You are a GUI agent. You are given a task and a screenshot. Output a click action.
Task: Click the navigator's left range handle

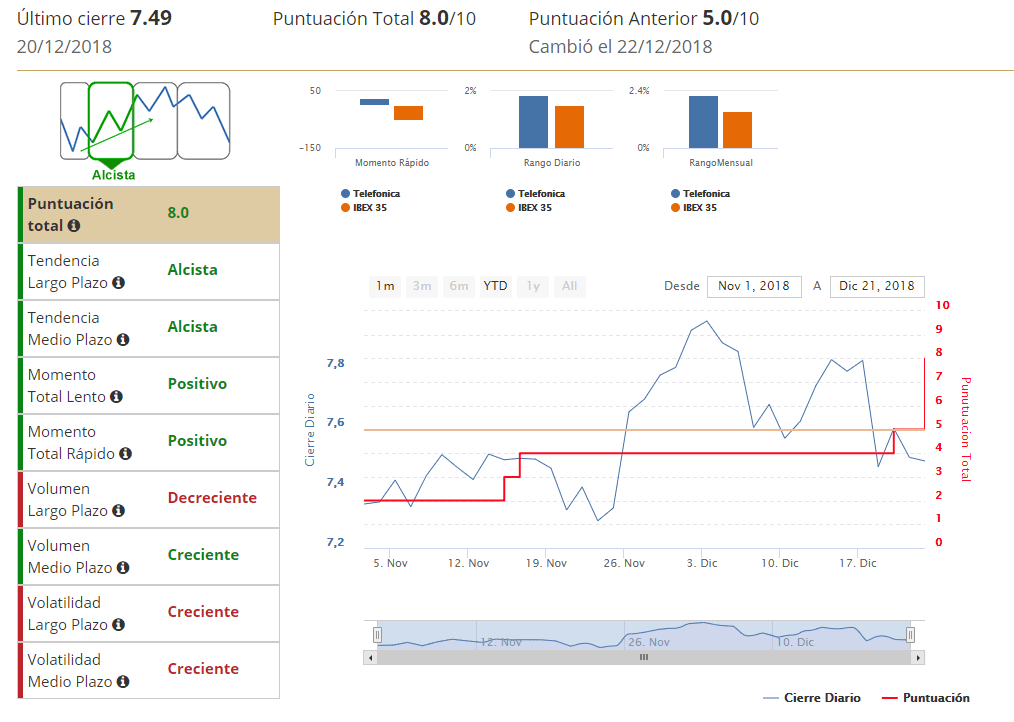pyautogui.click(x=378, y=634)
